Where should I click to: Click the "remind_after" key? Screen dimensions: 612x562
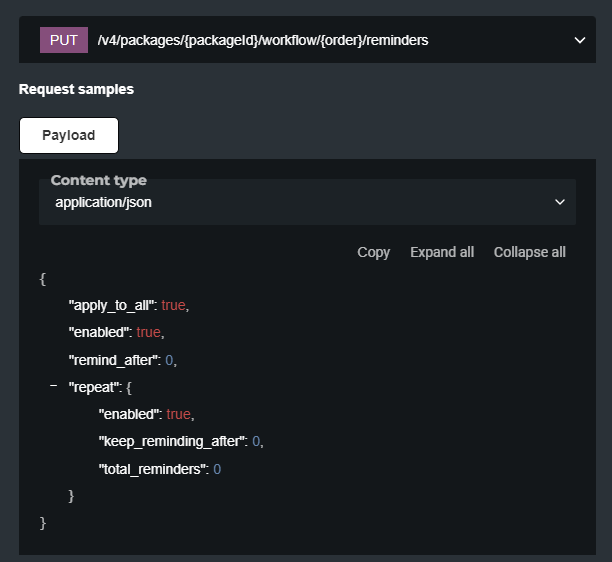click(112, 359)
